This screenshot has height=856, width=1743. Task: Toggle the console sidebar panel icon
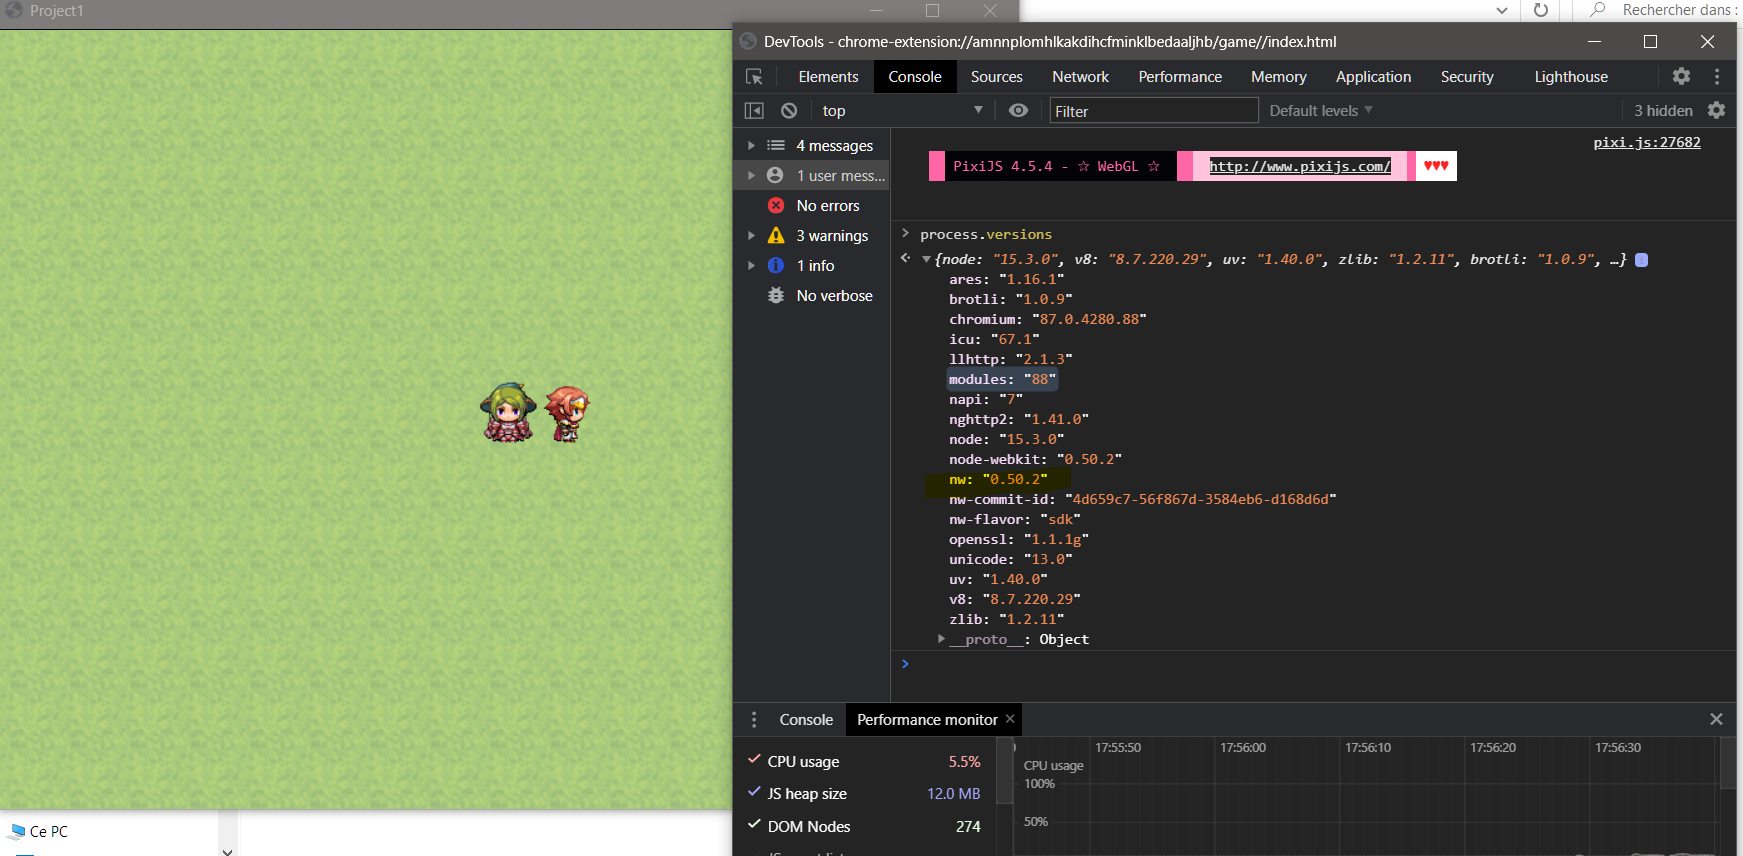pyautogui.click(x=754, y=111)
